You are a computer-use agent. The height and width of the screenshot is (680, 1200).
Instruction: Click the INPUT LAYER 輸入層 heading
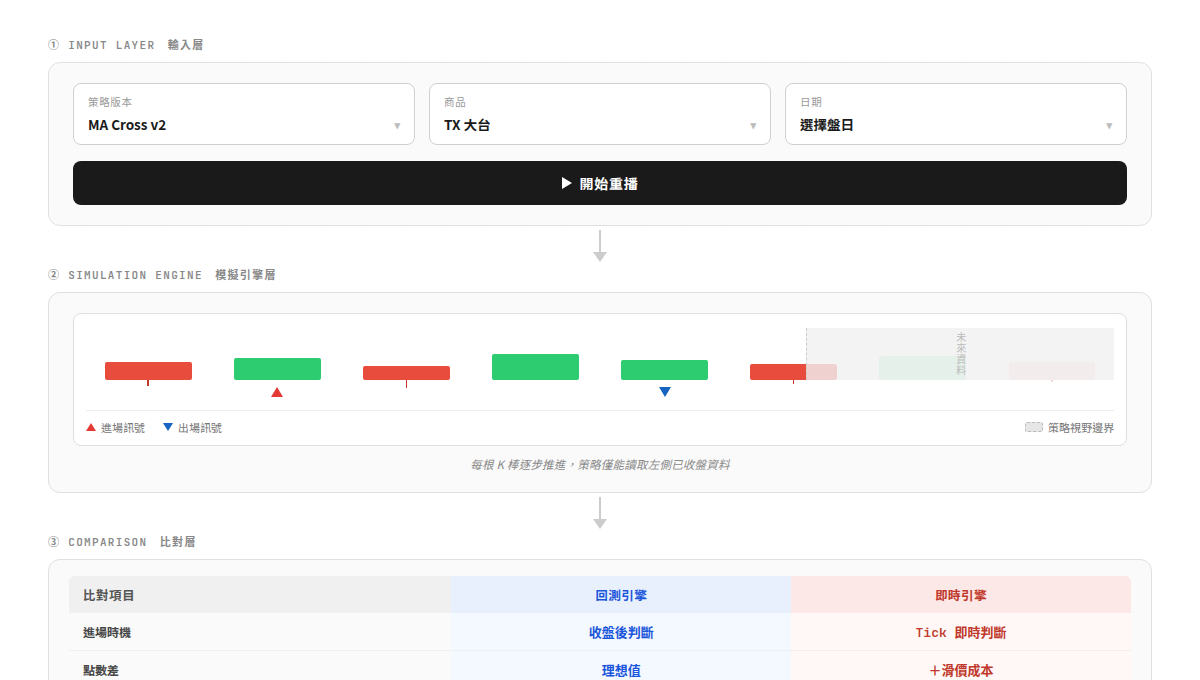point(126,45)
